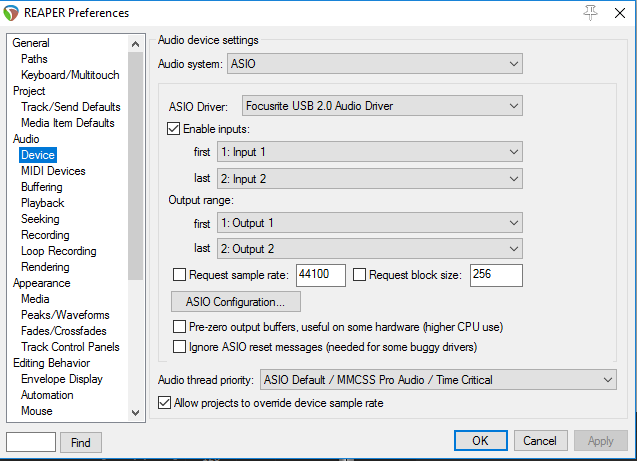Open the ASIO Driver dropdown
This screenshot has width=637, height=461.
pos(382,106)
